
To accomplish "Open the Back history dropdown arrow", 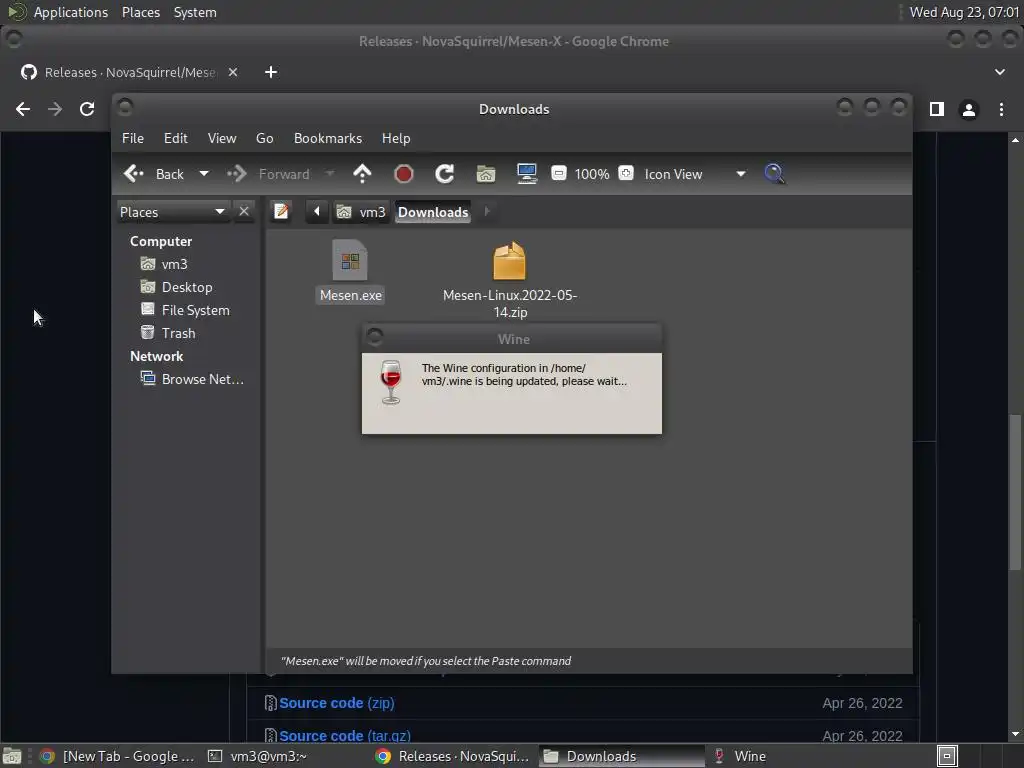I will 204,174.
